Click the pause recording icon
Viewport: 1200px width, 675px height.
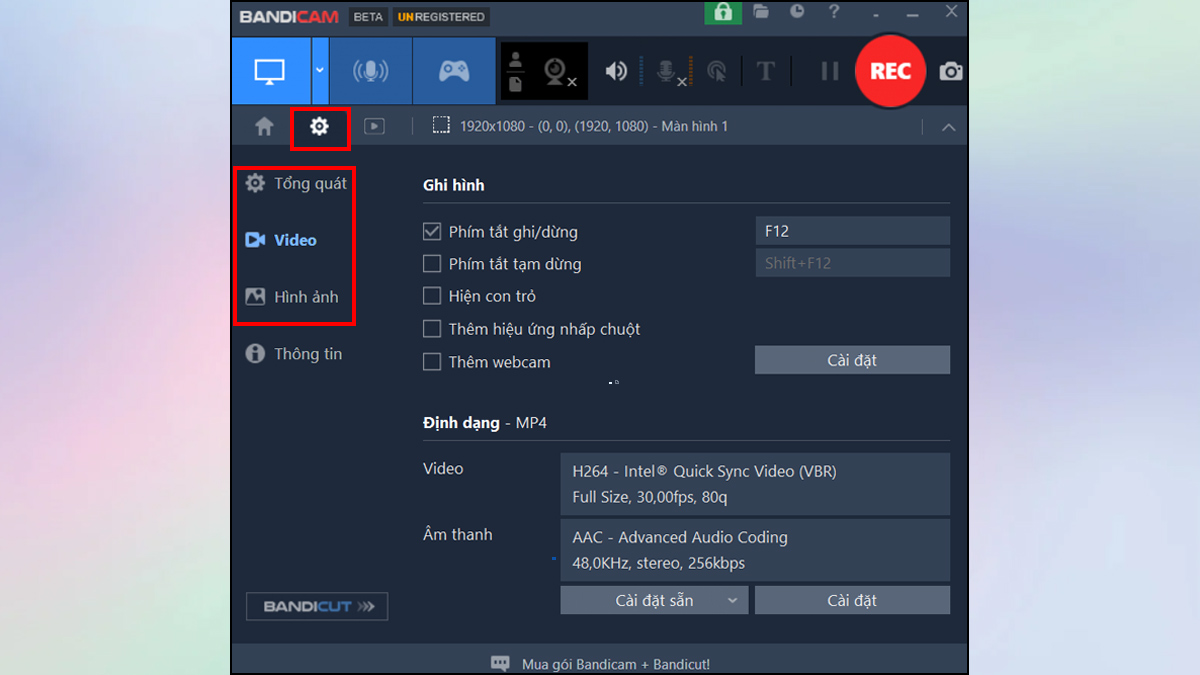[x=830, y=71]
